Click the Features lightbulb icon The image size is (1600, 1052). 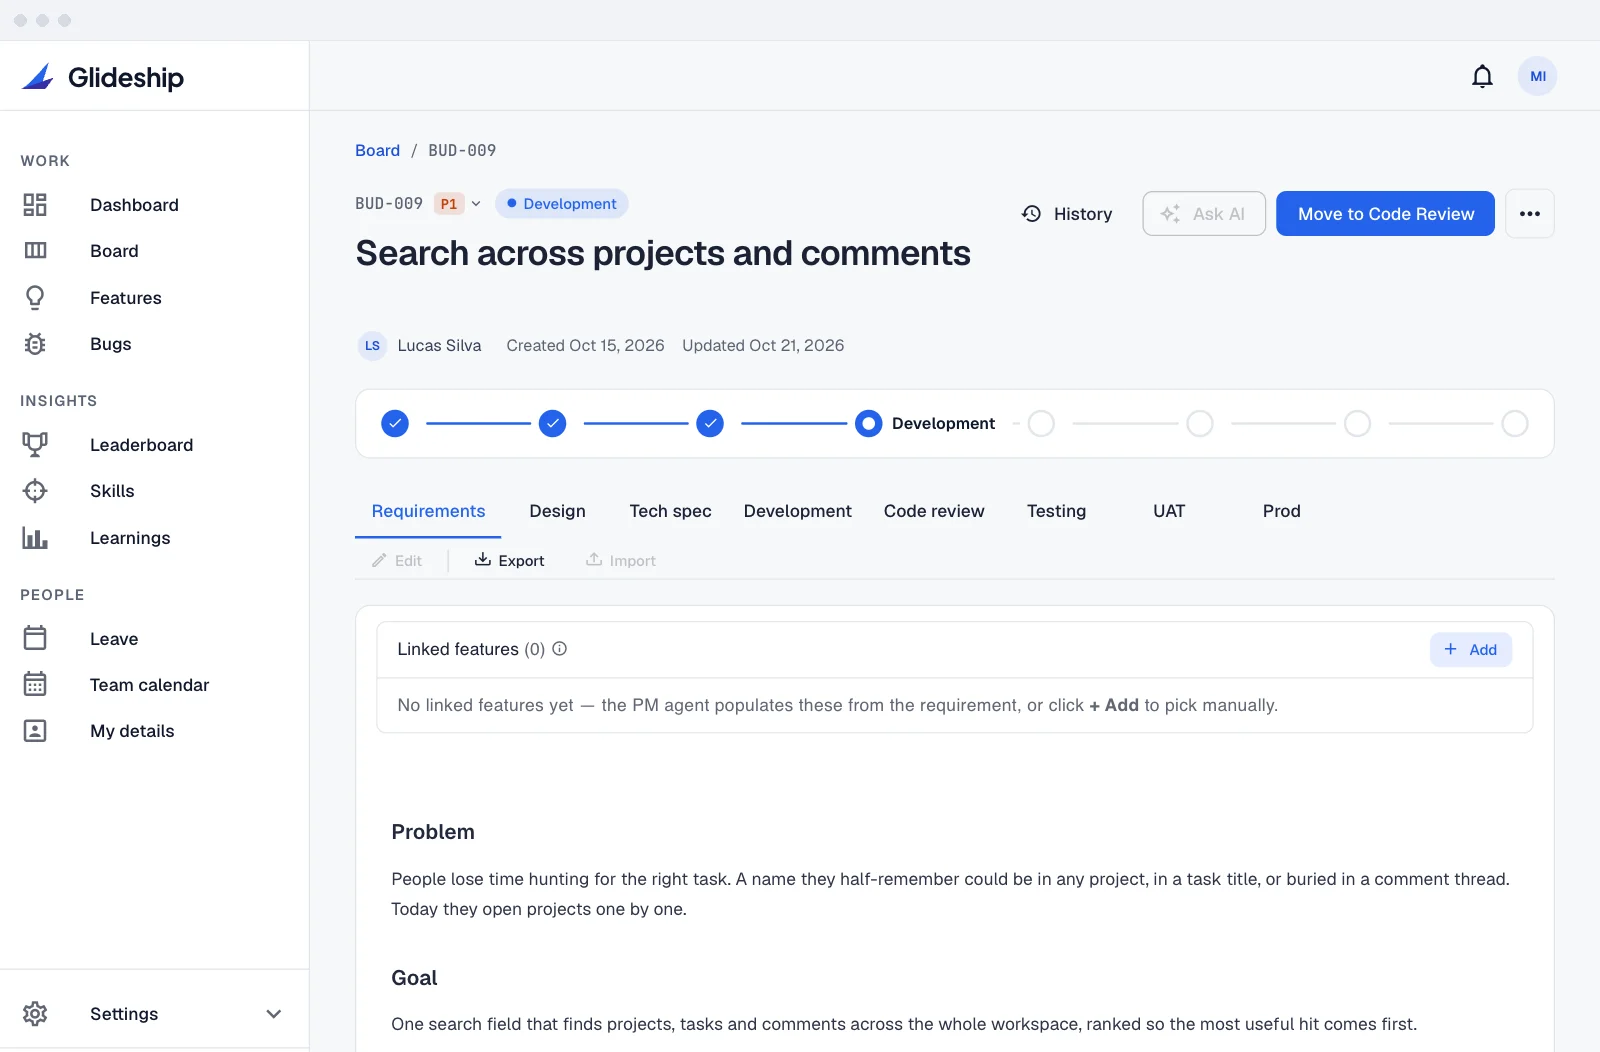tap(35, 298)
